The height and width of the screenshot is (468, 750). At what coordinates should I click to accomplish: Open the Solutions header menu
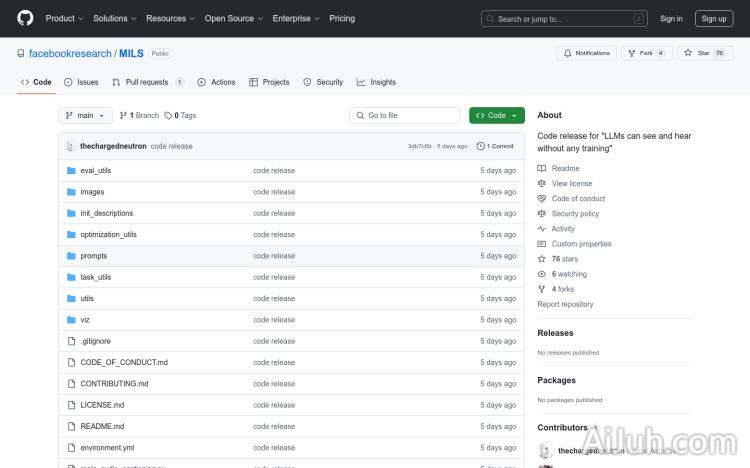click(114, 18)
